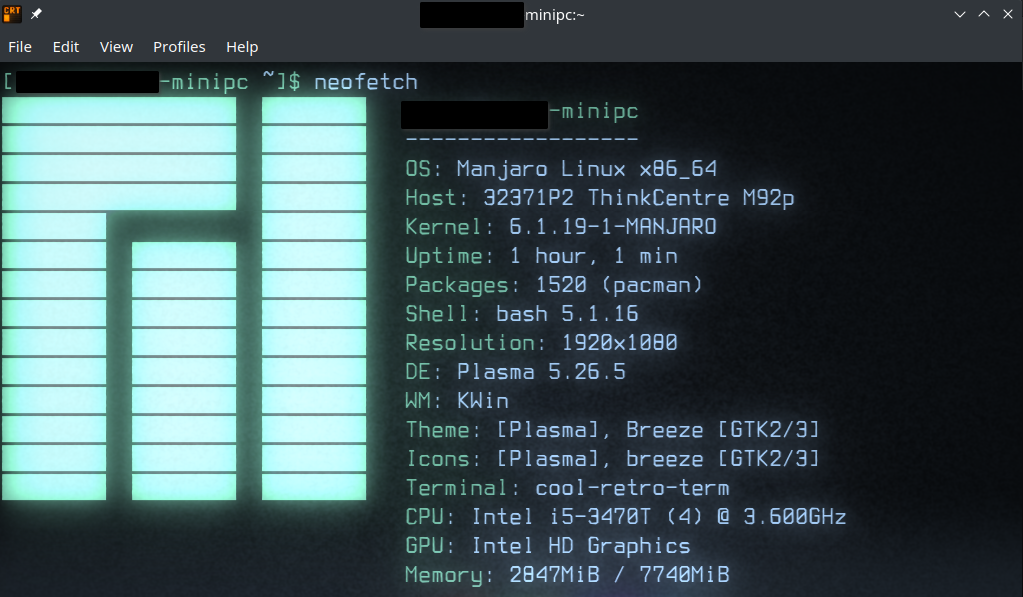Click the cool-retro-term app icon in title bar
Viewport: 1023px width, 597px height.
pos(13,14)
